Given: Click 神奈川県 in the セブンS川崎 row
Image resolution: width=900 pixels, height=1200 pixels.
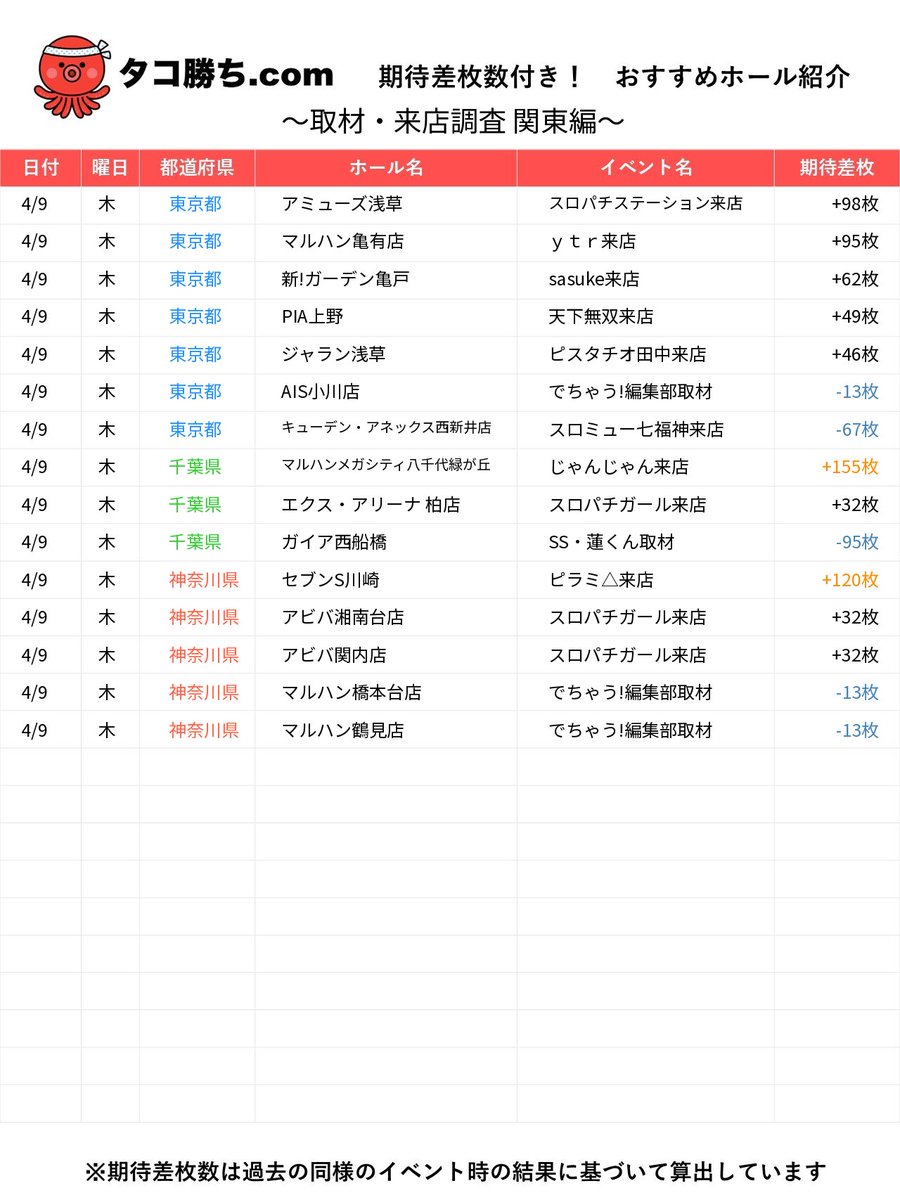Looking at the screenshot, I should coord(204,579).
